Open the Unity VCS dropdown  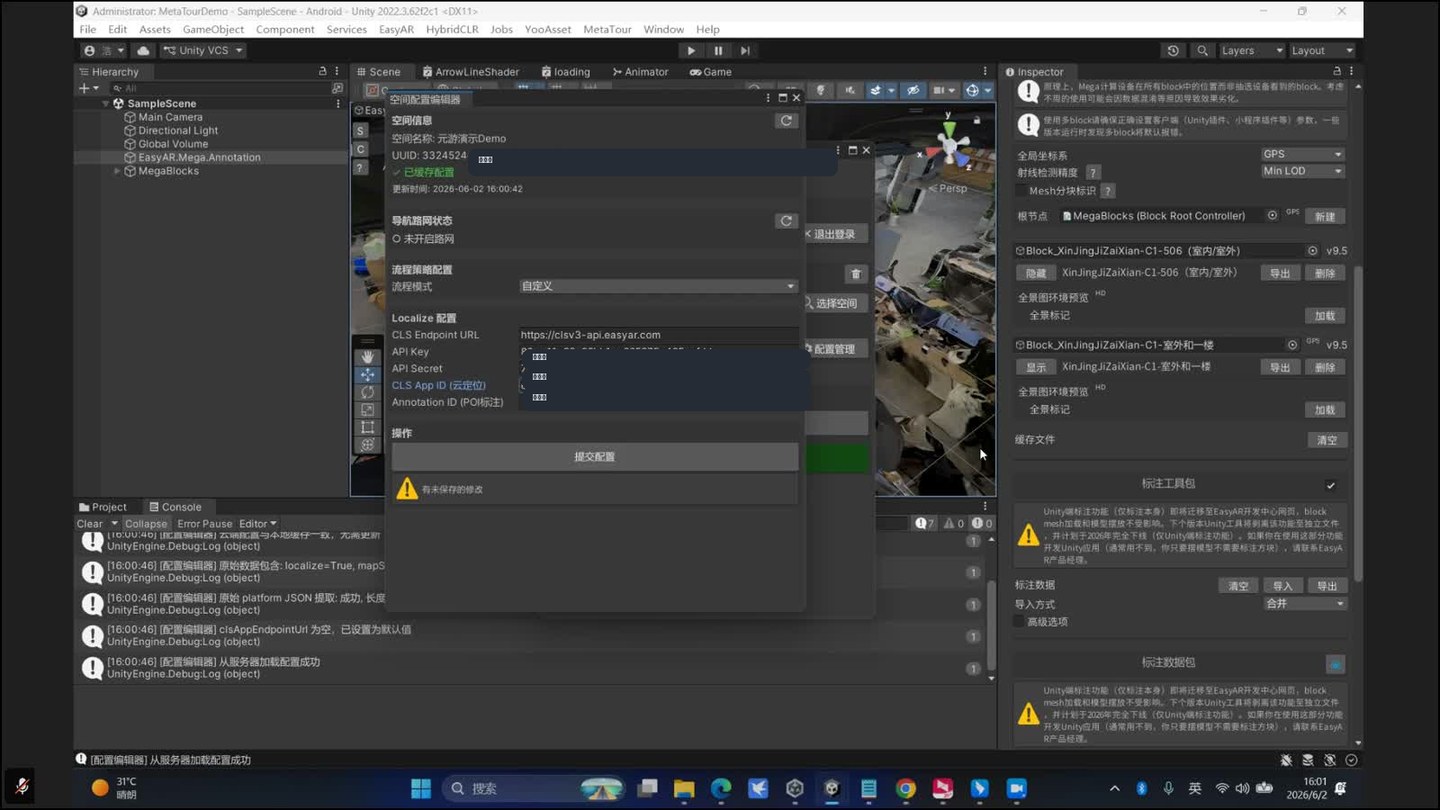203,50
